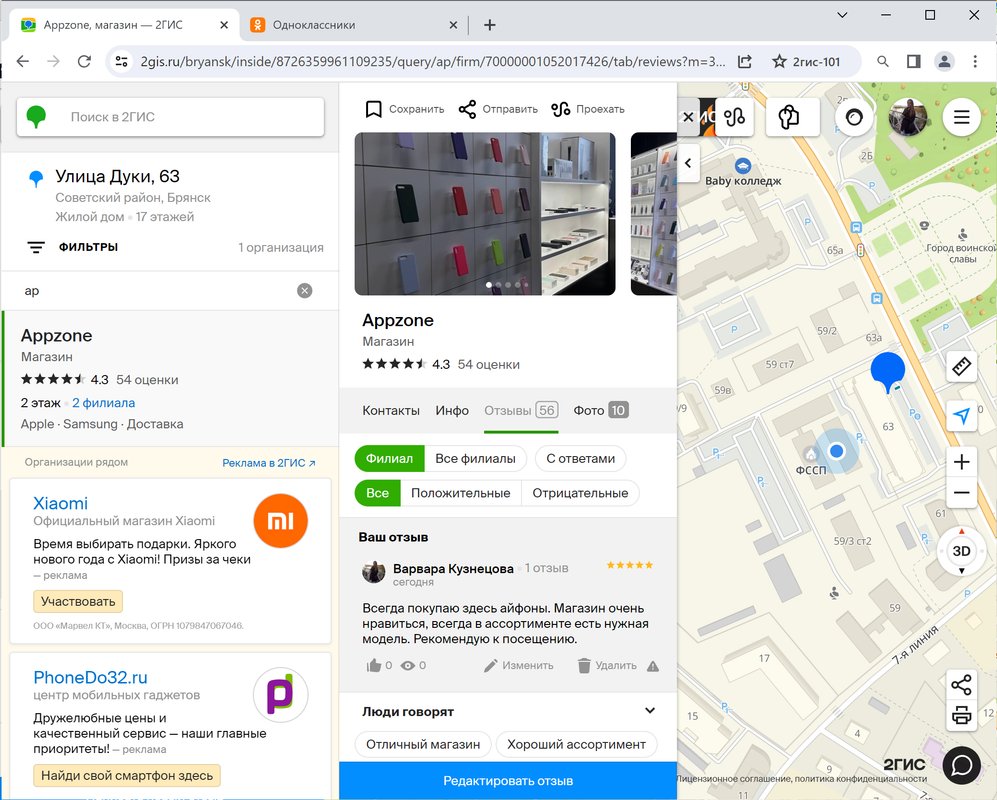Click Найди свой смартфон здесь button

click(127, 775)
